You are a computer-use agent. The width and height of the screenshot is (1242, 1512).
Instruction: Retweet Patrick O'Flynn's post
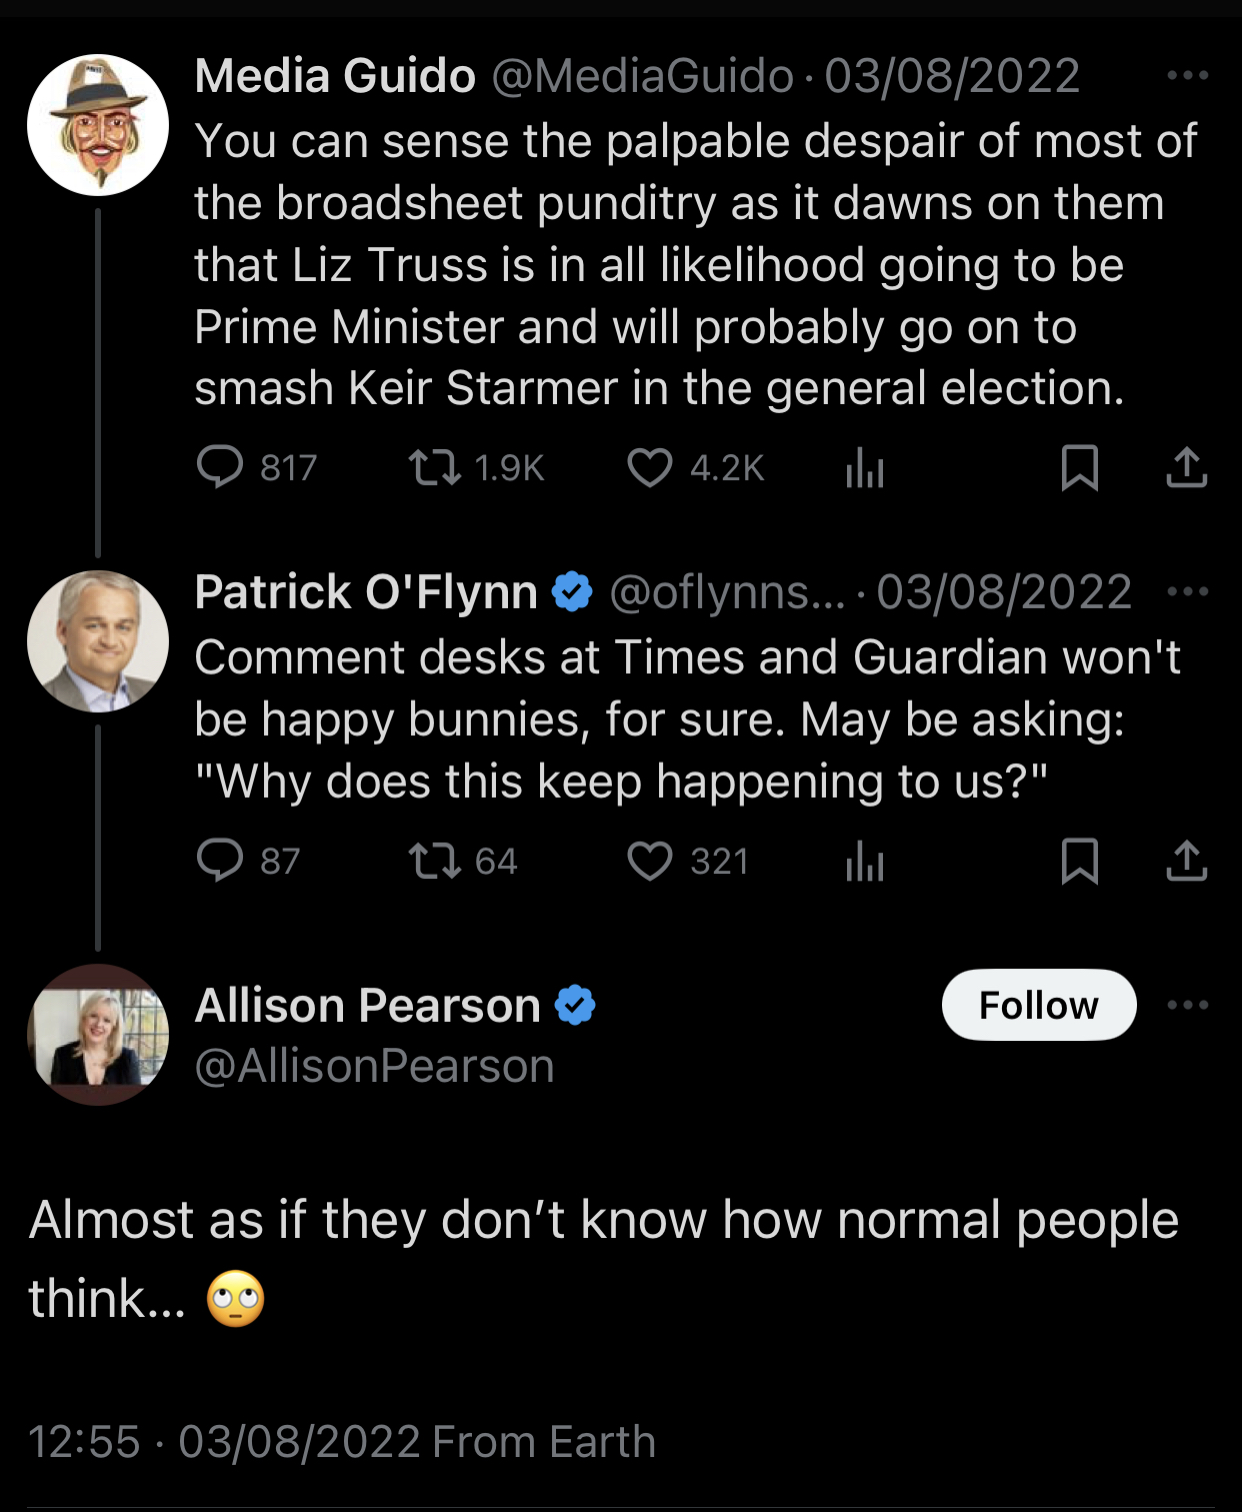tap(435, 860)
